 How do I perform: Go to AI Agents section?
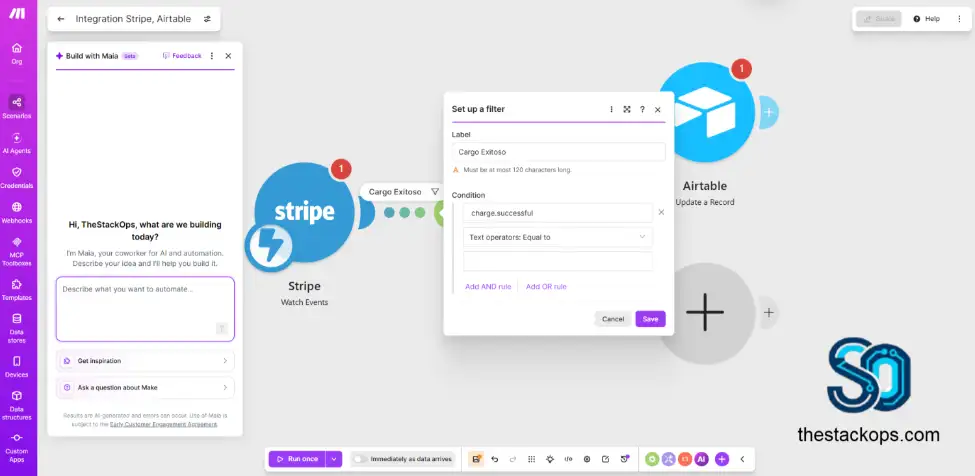(x=17, y=142)
